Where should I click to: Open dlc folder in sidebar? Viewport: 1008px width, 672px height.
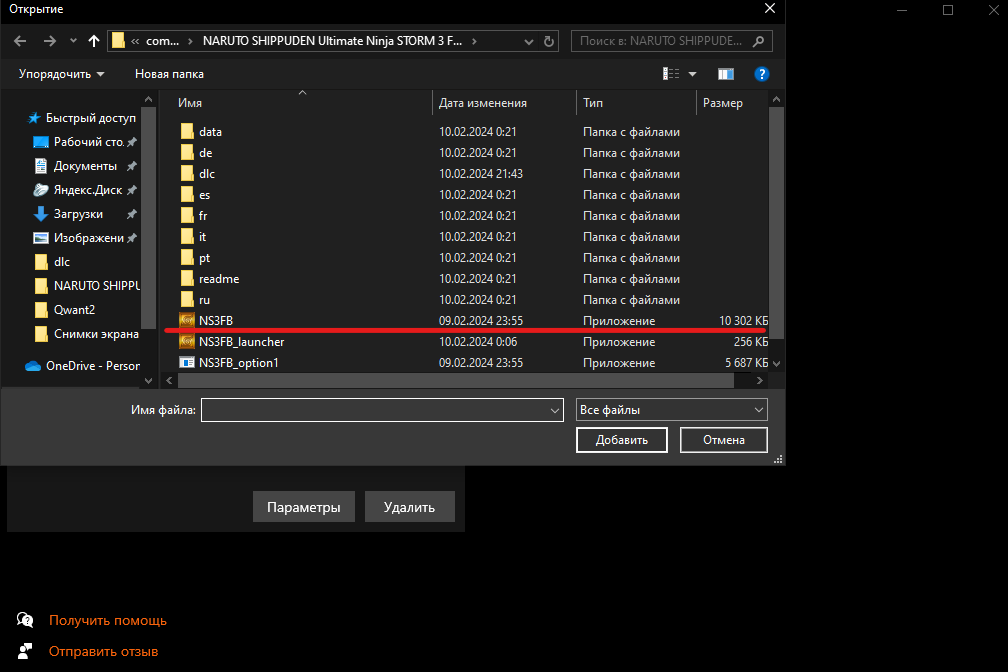pyautogui.click(x=52, y=262)
